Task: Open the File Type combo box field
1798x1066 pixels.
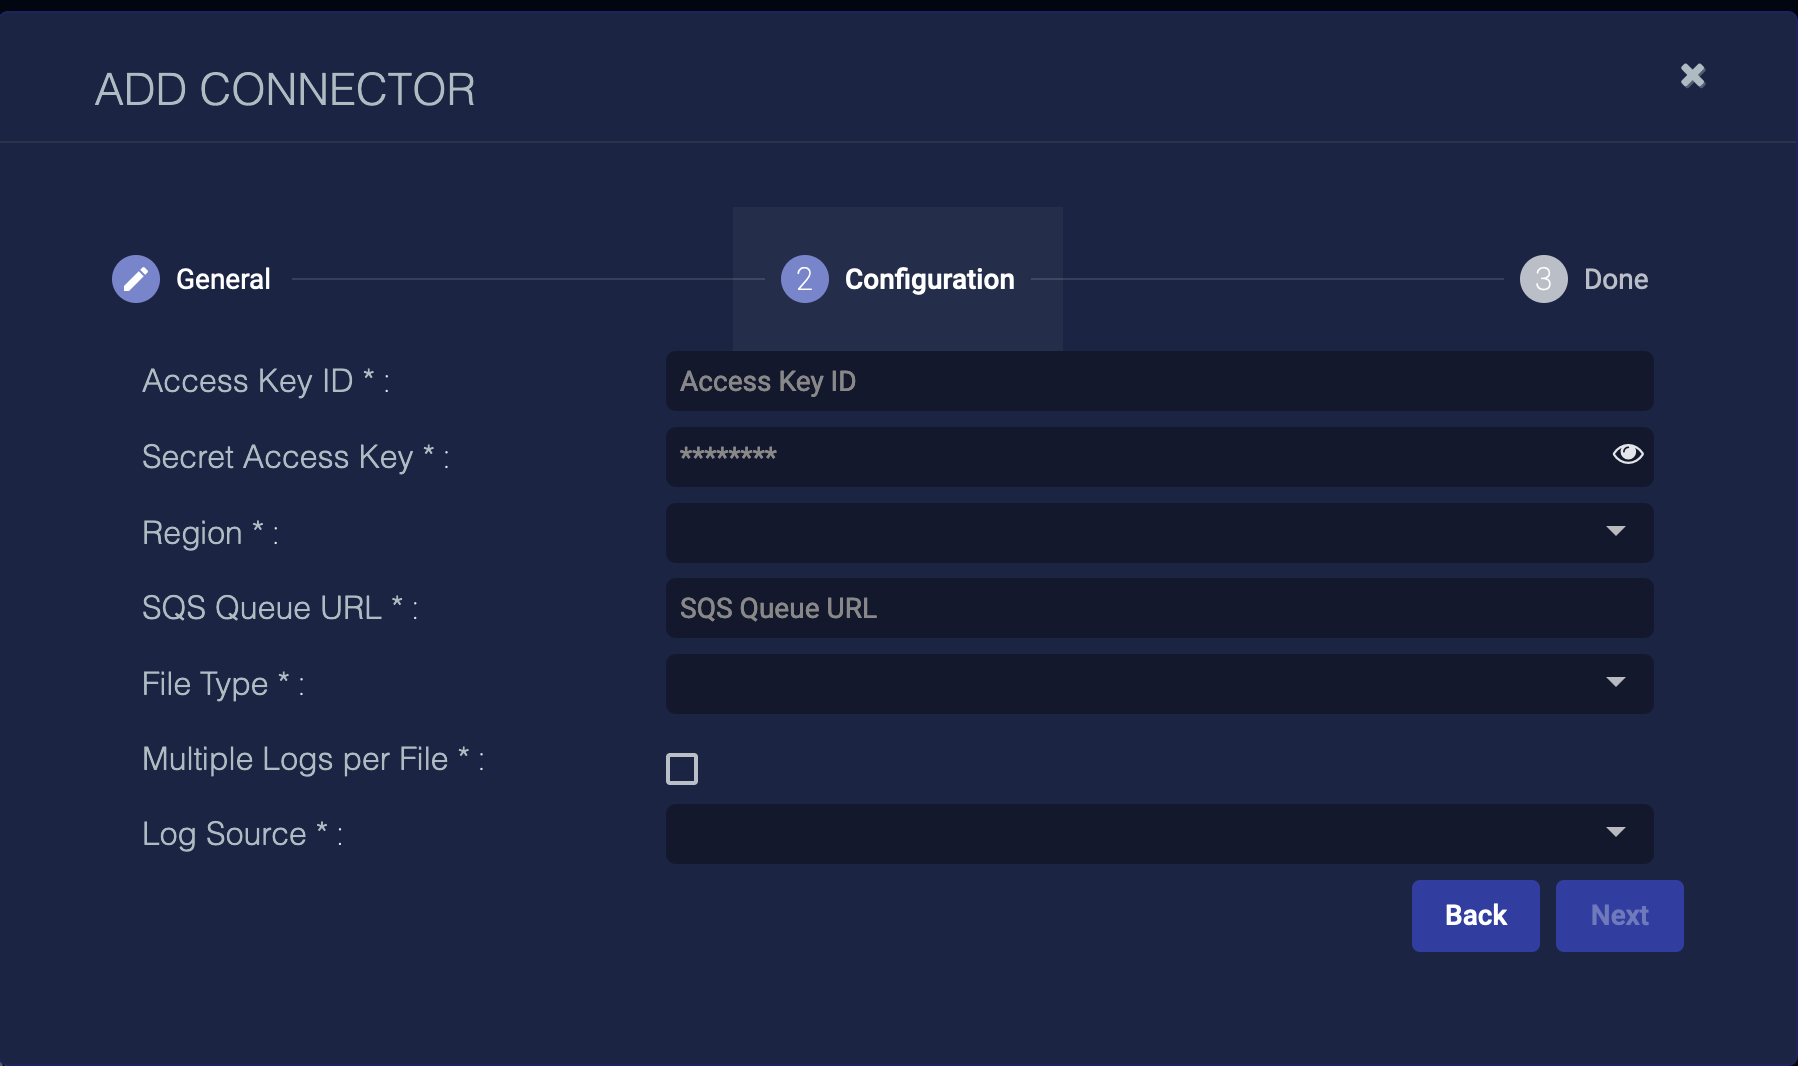Action: [1130, 684]
